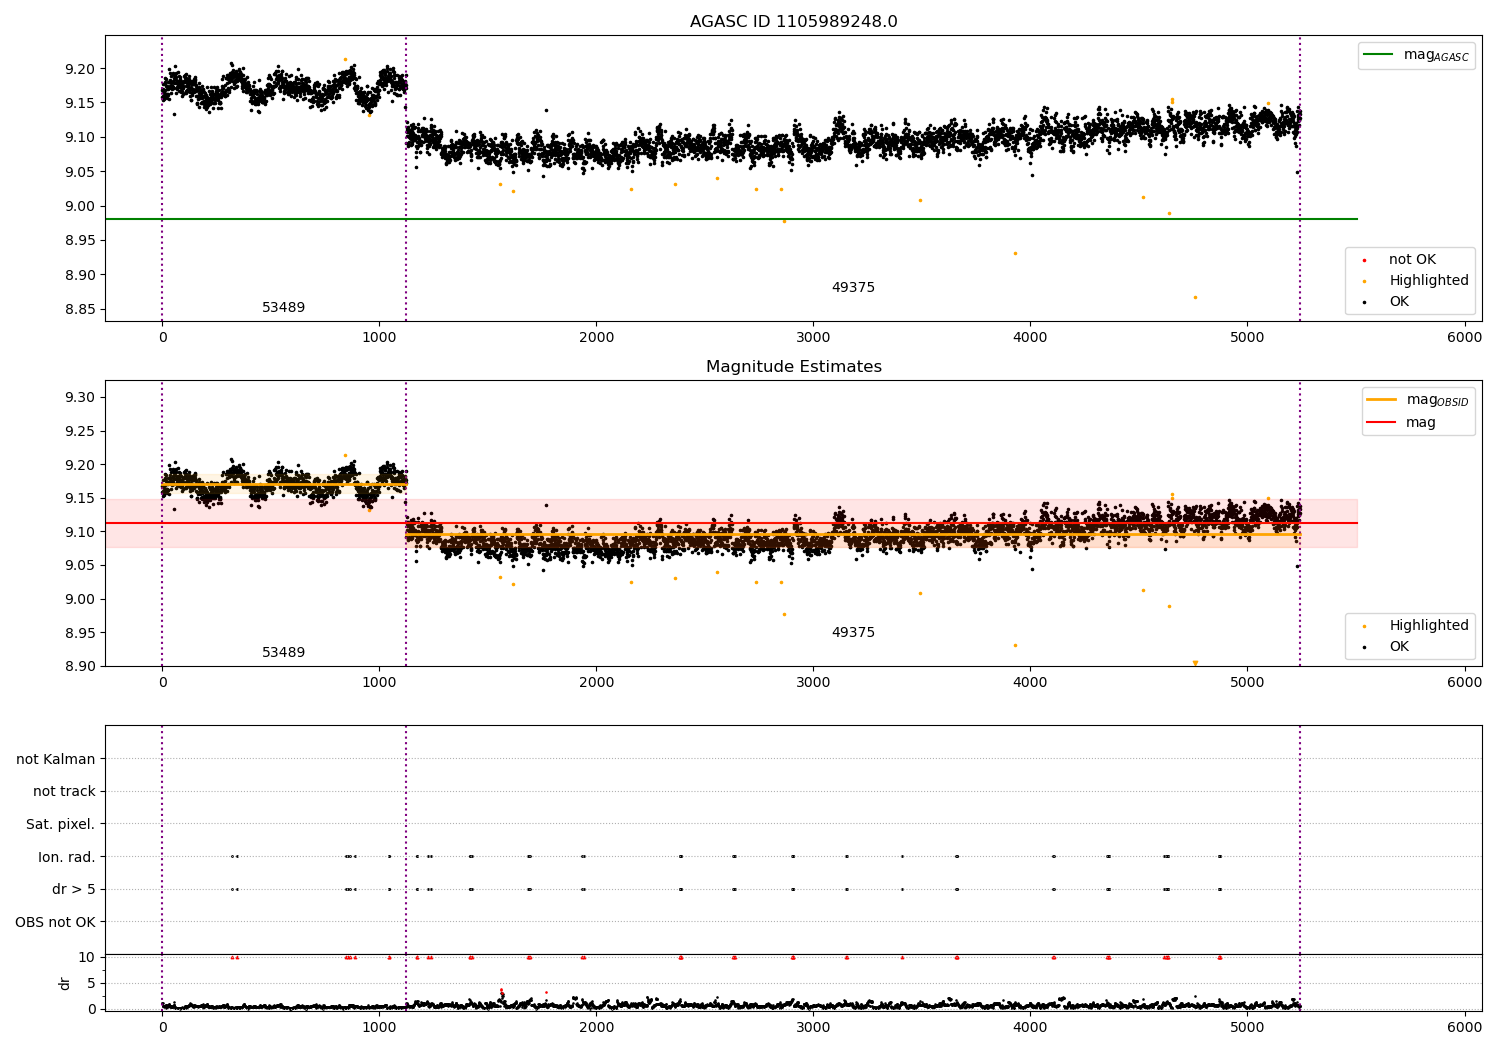Select the mag AGASC legend label
This screenshot has width=1500, height=1050.
(x=1436, y=56)
